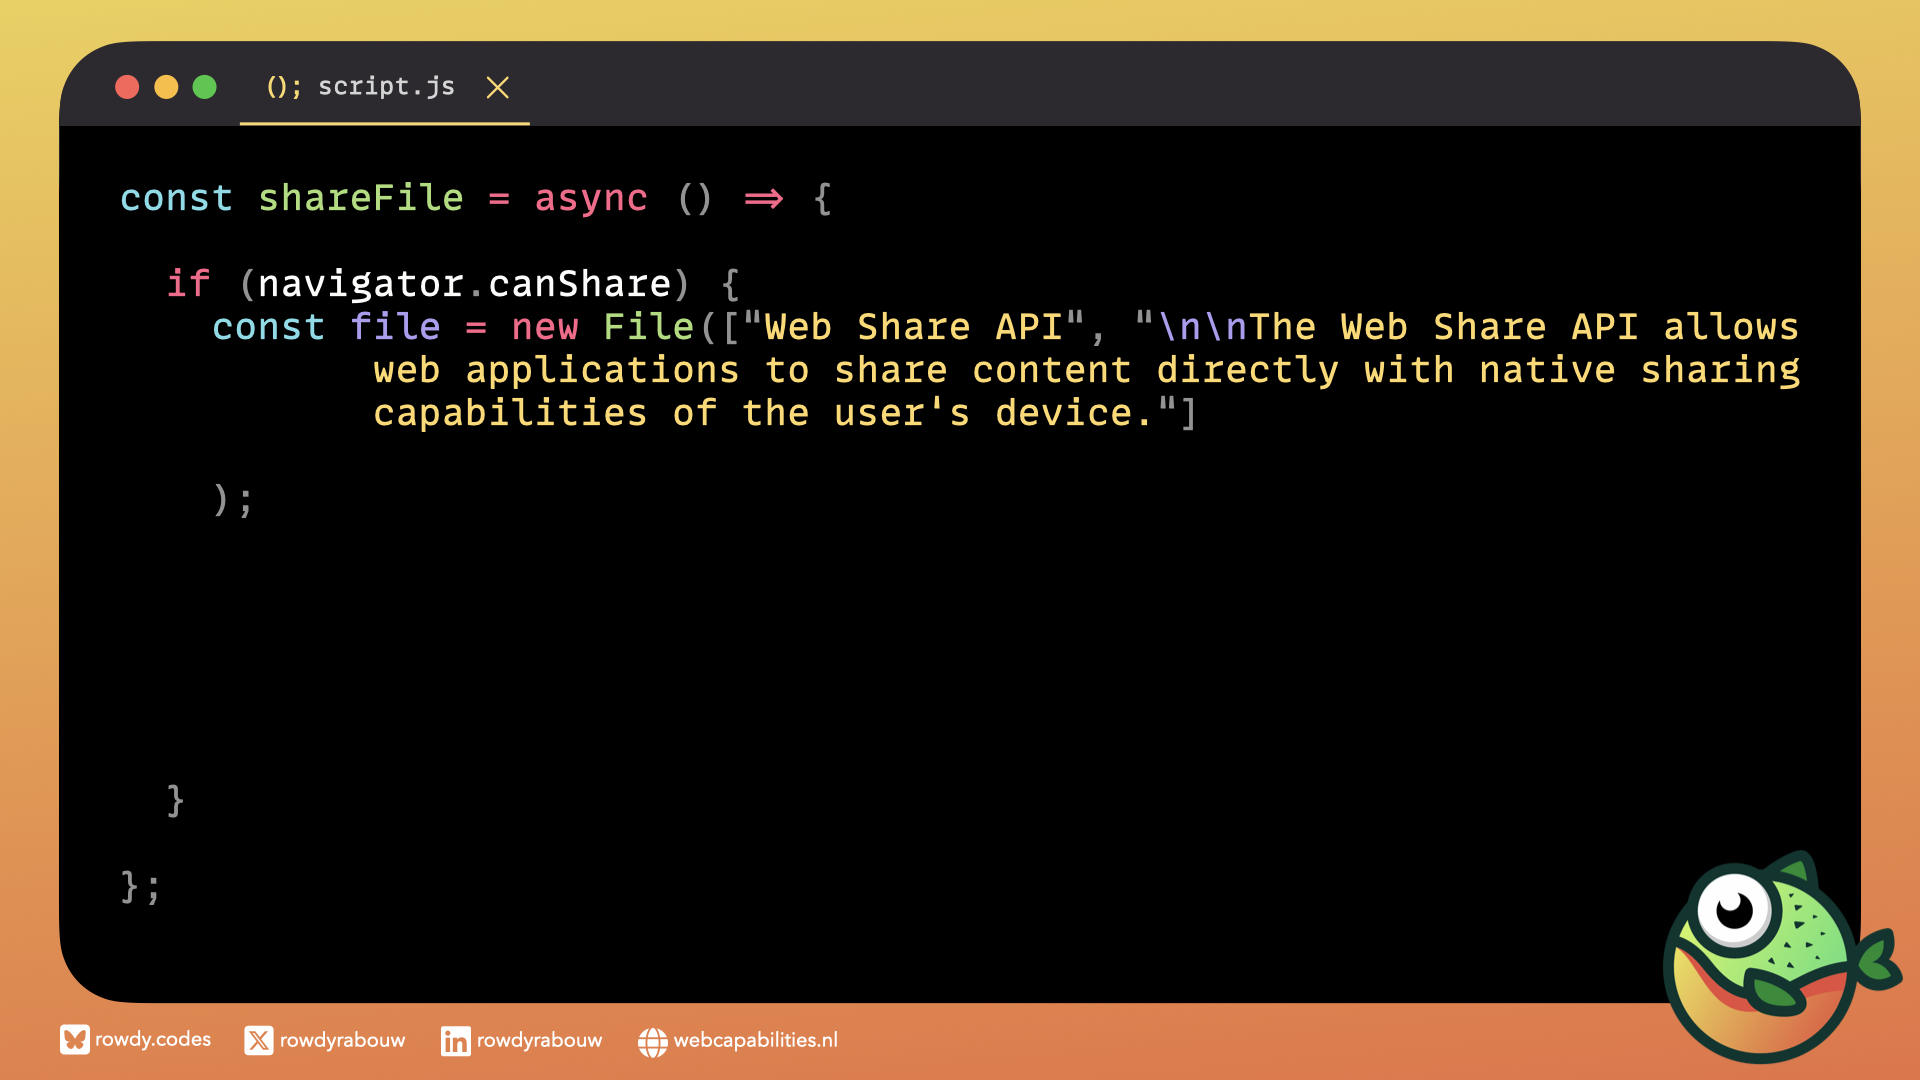Viewport: 1920px width, 1080px height.
Task: Click the "Web Share API" string literal
Action: click(x=913, y=327)
